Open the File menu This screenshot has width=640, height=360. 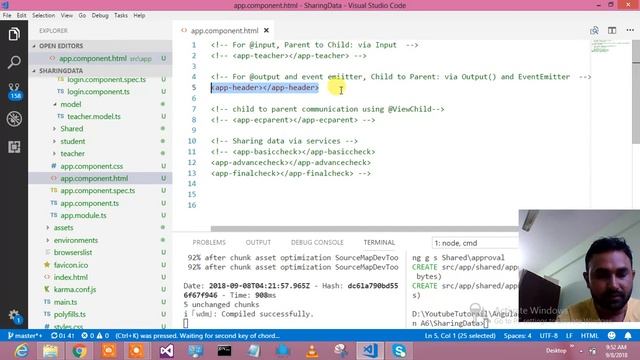tap(7, 16)
